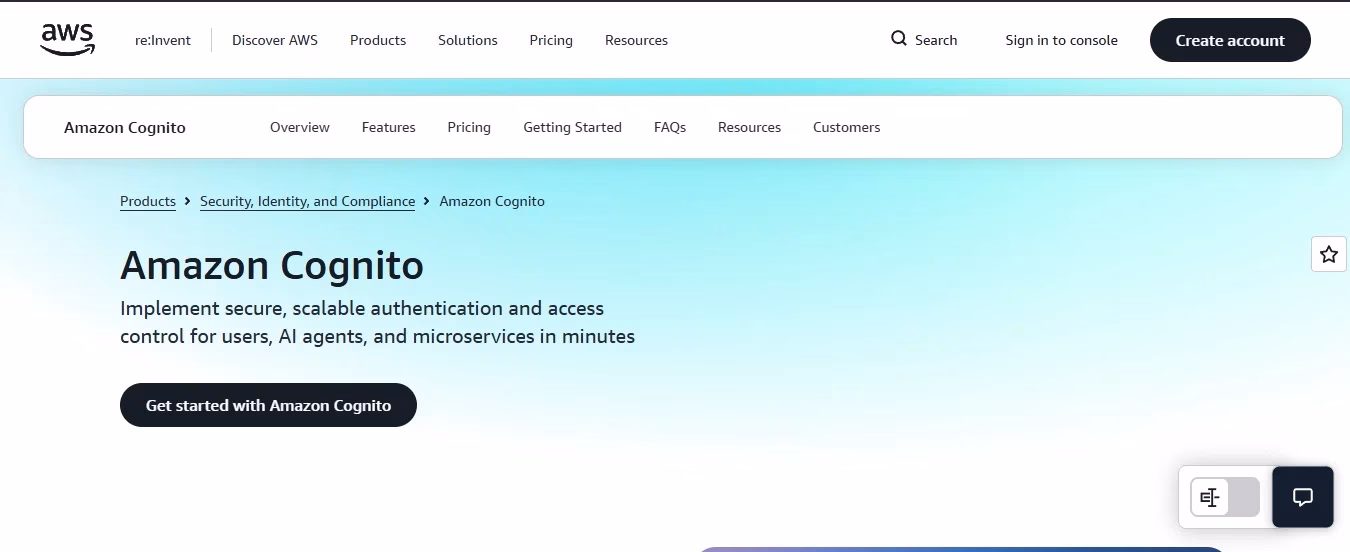Go to the Products breadcrumb link
The height and width of the screenshot is (552, 1350).
pos(148,201)
